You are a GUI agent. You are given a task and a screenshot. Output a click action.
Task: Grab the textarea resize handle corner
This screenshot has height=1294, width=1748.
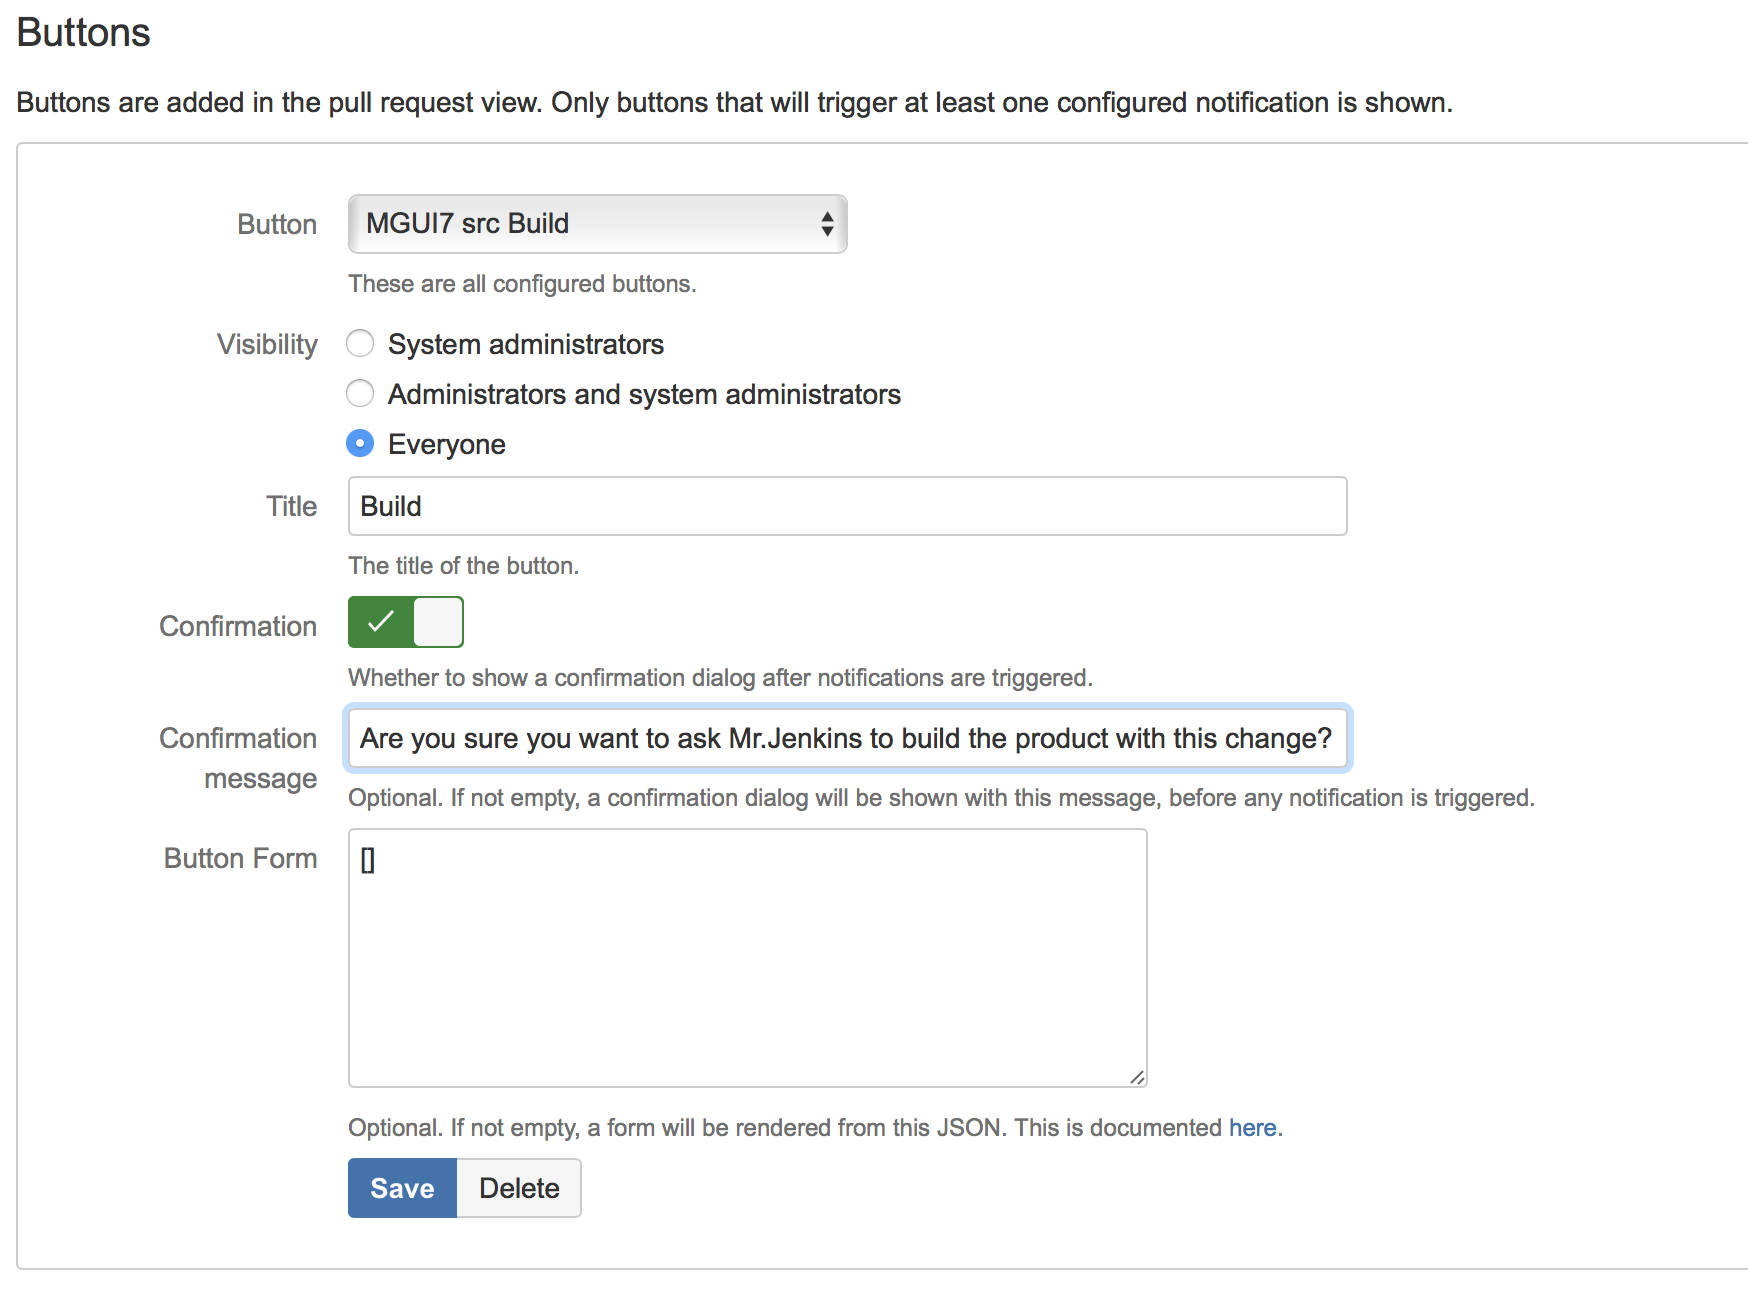tap(1137, 1077)
